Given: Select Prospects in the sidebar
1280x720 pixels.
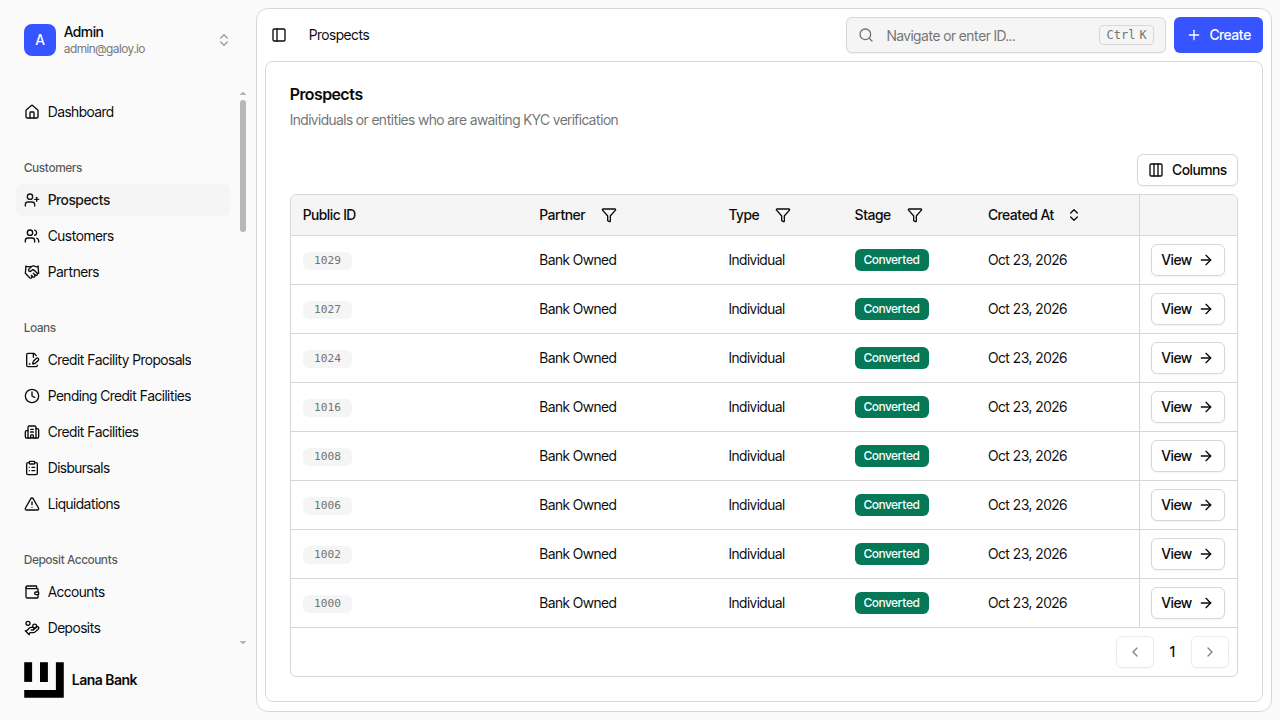Looking at the screenshot, I should click(124, 200).
